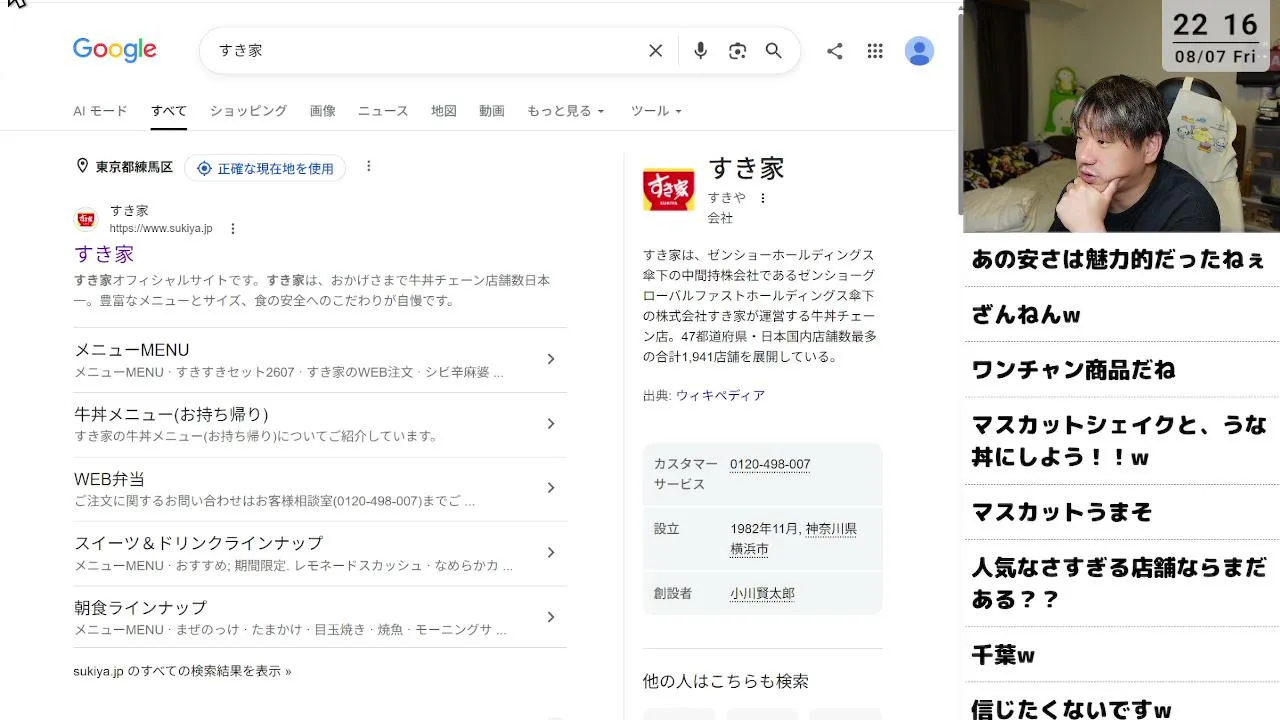Click customer service number 0120-498-007
This screenshot has width=1280, height=720.
(770, 464)
